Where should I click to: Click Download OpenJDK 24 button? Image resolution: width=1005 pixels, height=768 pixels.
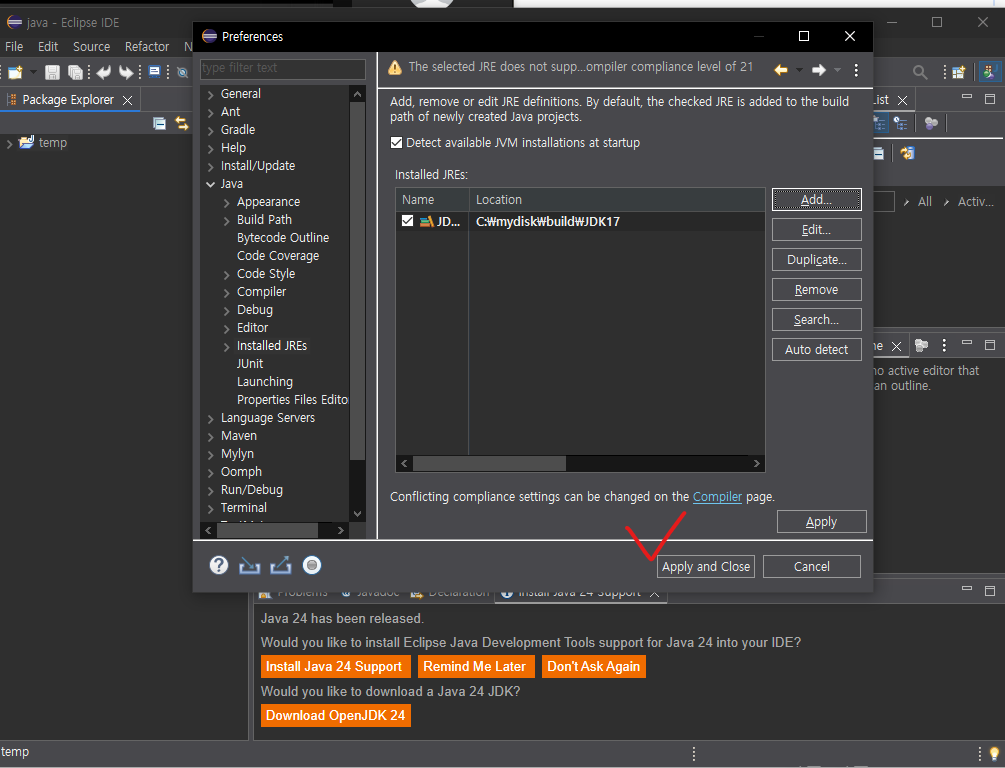[335, 715]
